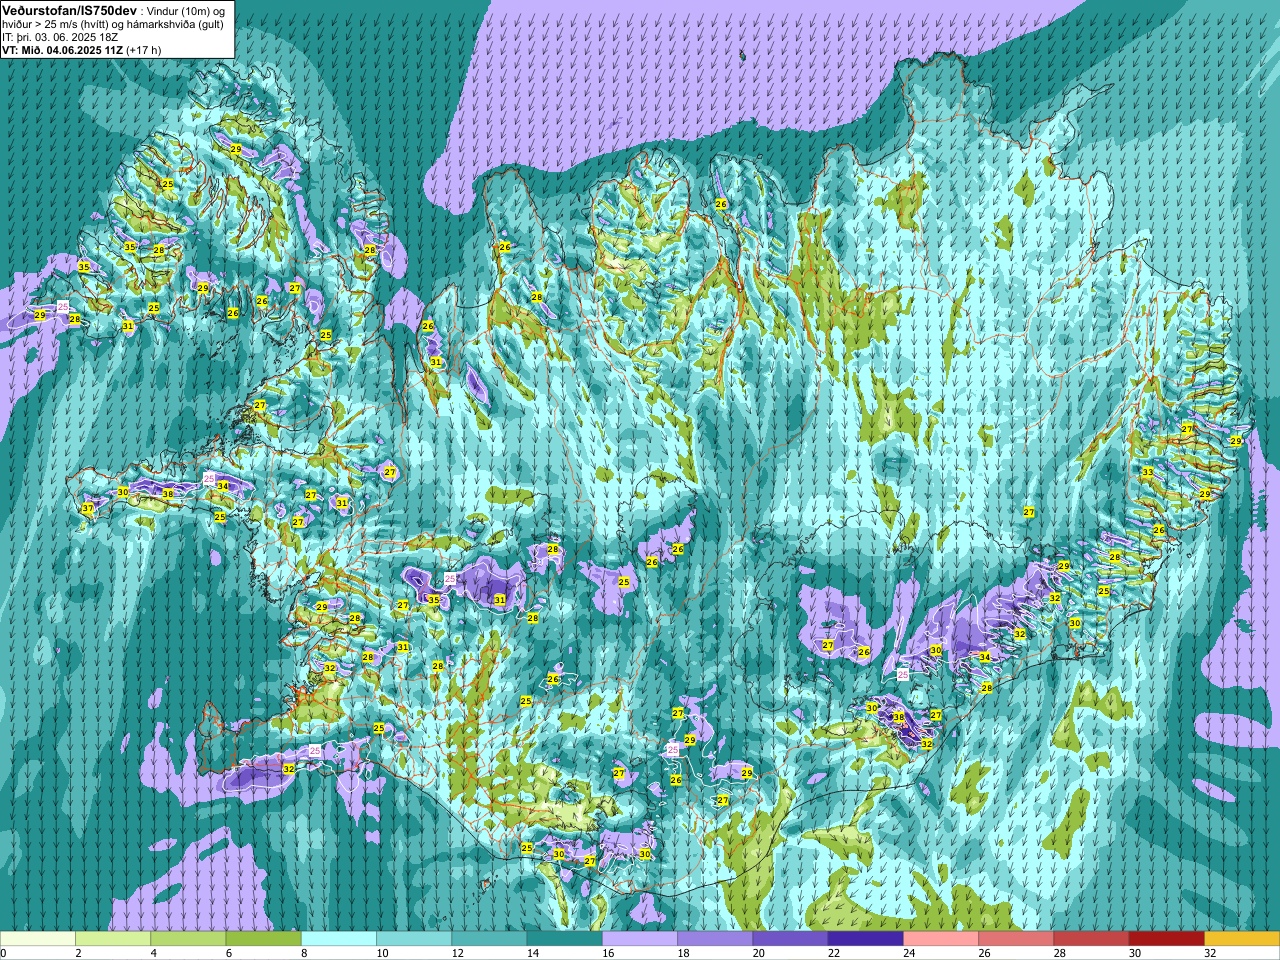Click the yellow gust label '33' on the map
Screen dimensions: 1280x960
1148,472
